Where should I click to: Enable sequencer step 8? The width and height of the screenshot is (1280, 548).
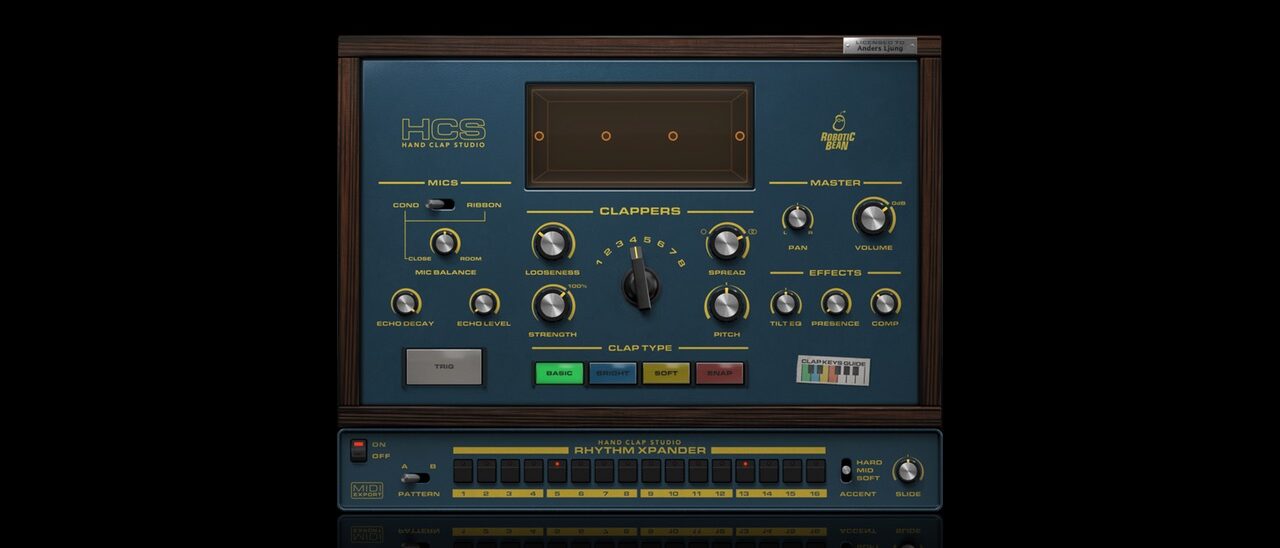pos(628,471)
